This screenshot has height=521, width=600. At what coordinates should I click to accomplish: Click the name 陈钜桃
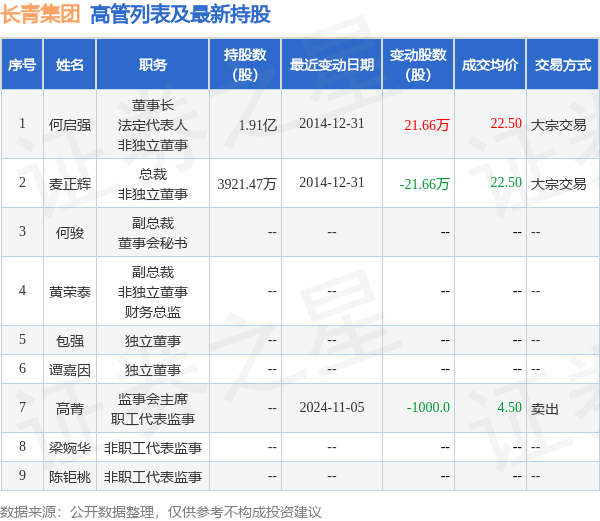[x=70, y=477]
